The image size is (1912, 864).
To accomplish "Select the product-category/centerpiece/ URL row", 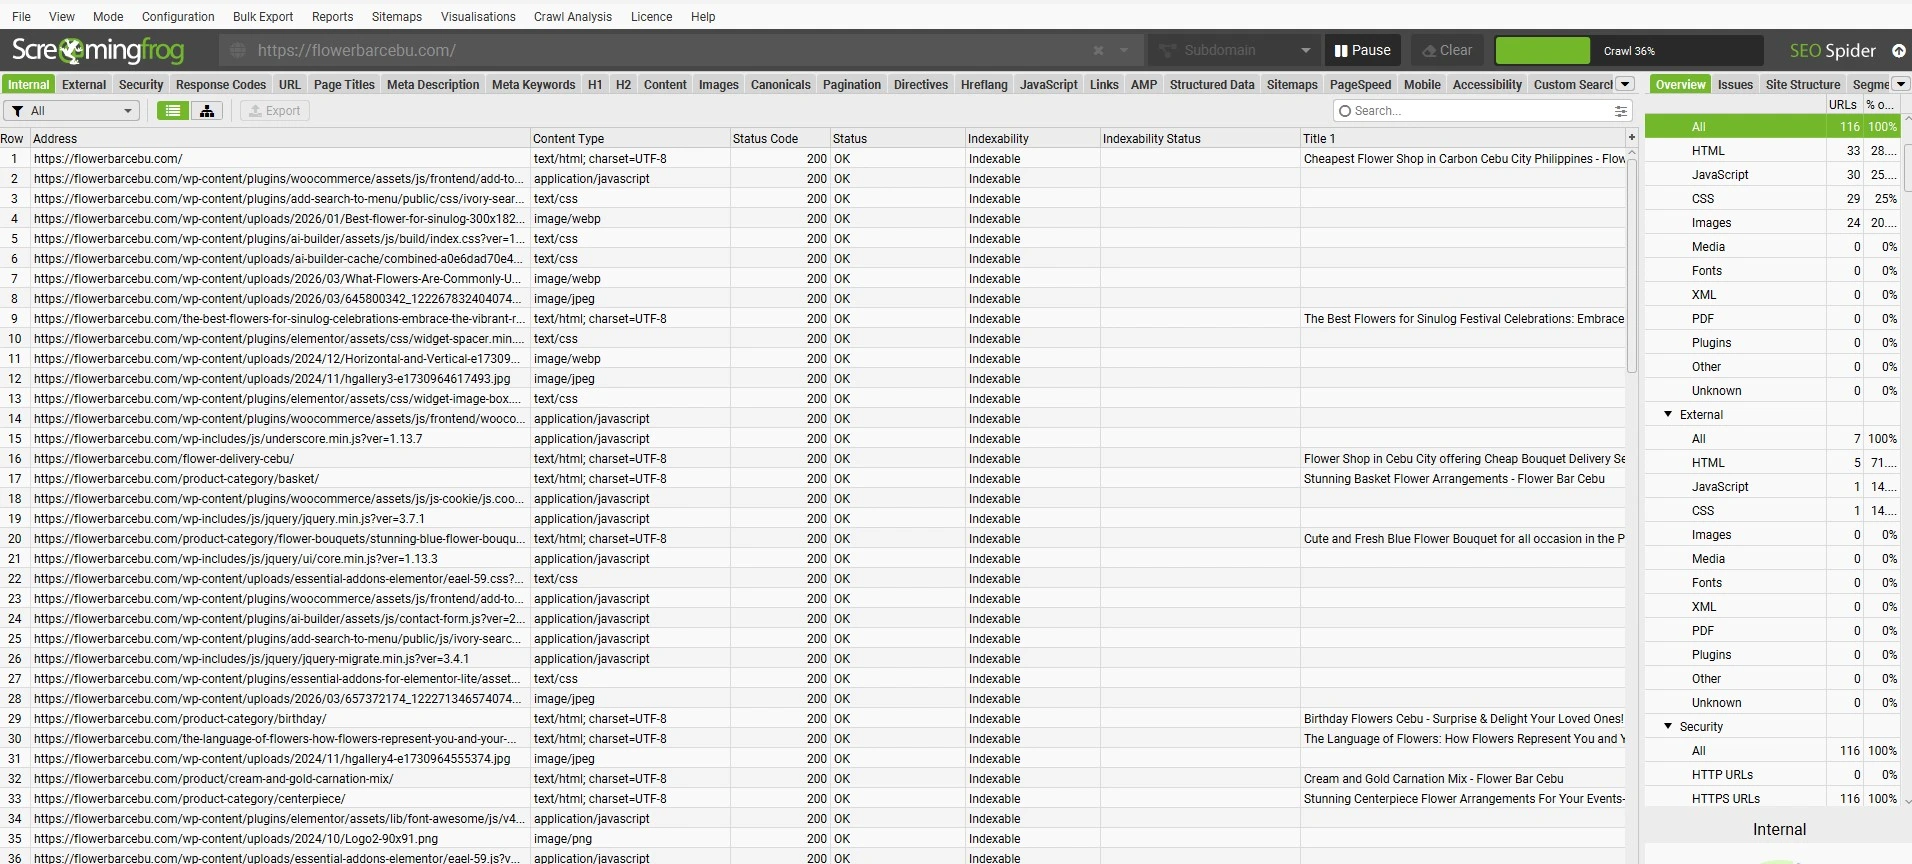I will click(812, 798).
